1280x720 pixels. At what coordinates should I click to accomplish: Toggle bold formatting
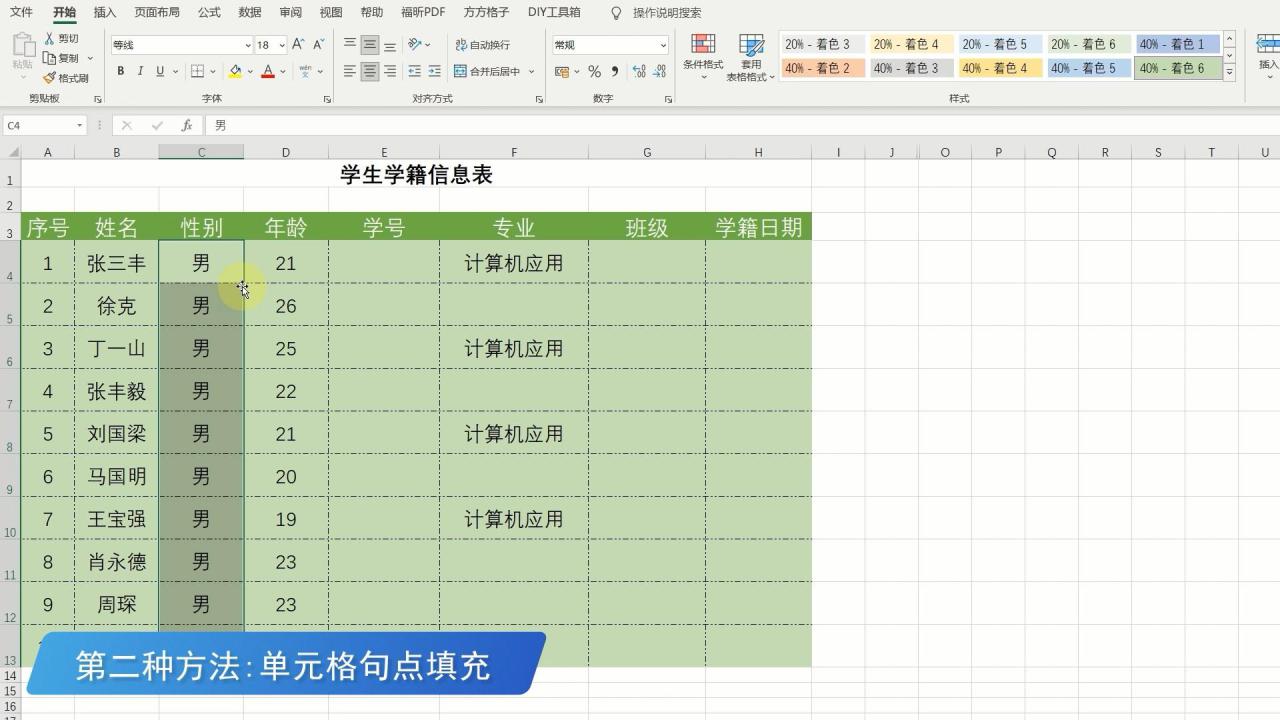(x=121, y=71)
